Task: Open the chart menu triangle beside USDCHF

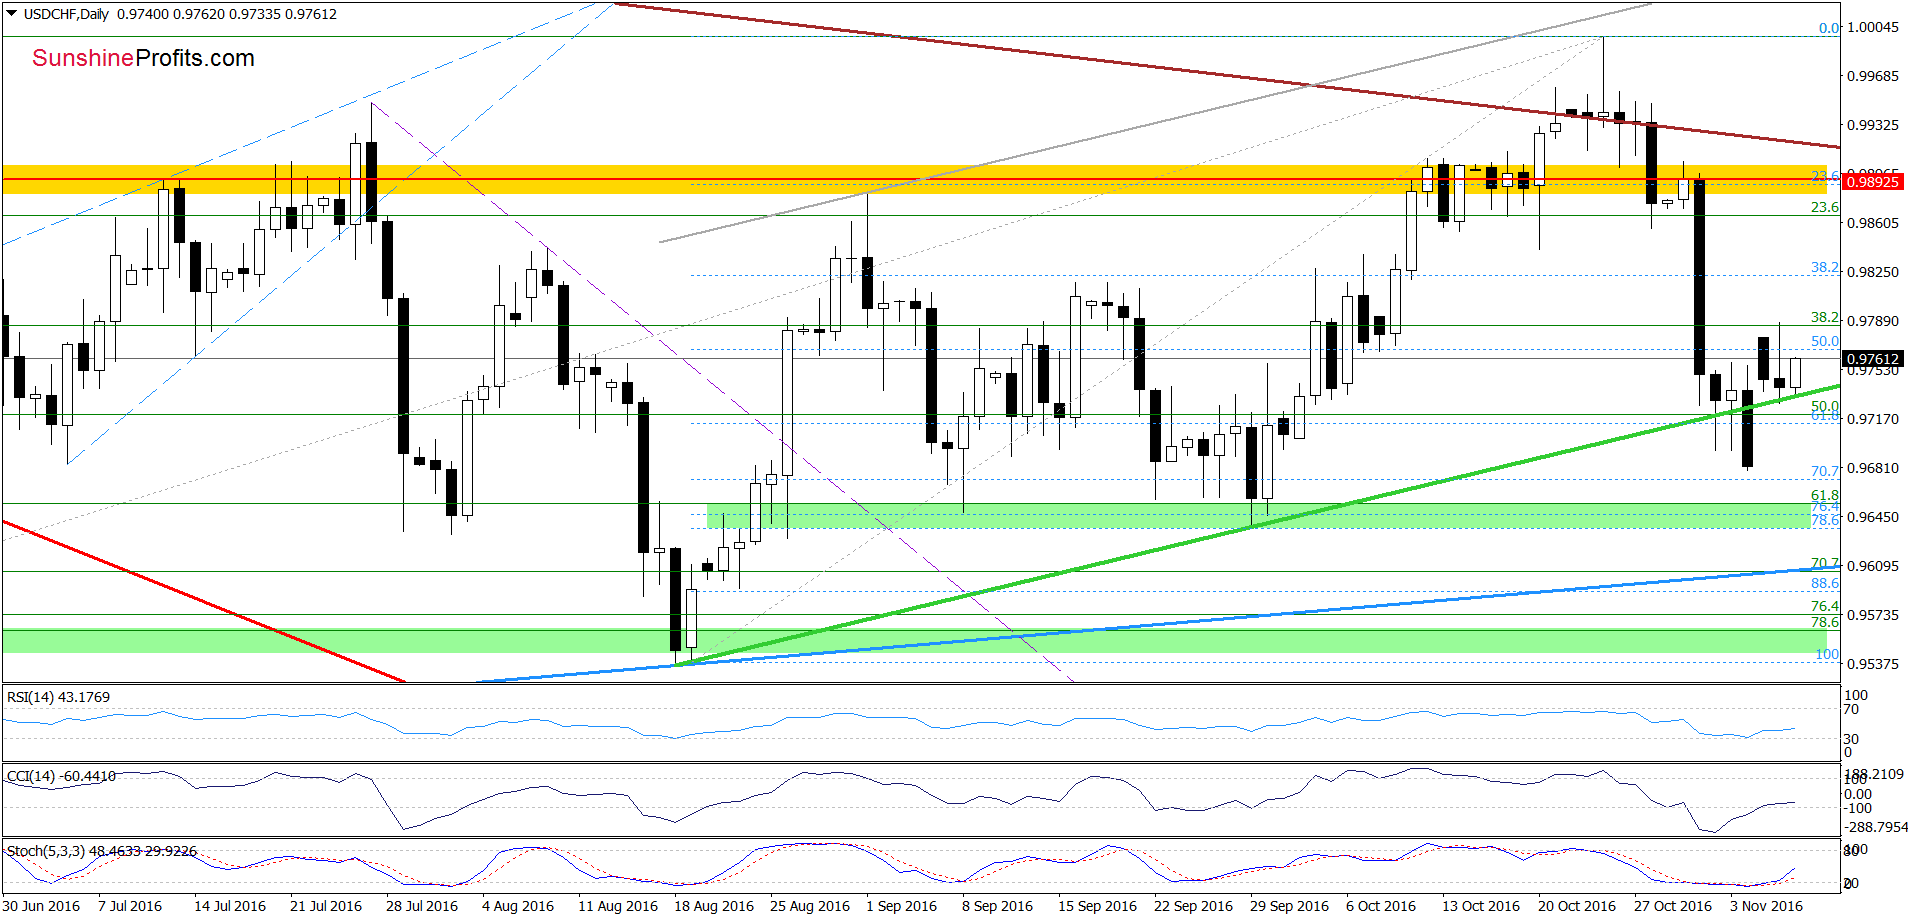Action: [12, 14]
